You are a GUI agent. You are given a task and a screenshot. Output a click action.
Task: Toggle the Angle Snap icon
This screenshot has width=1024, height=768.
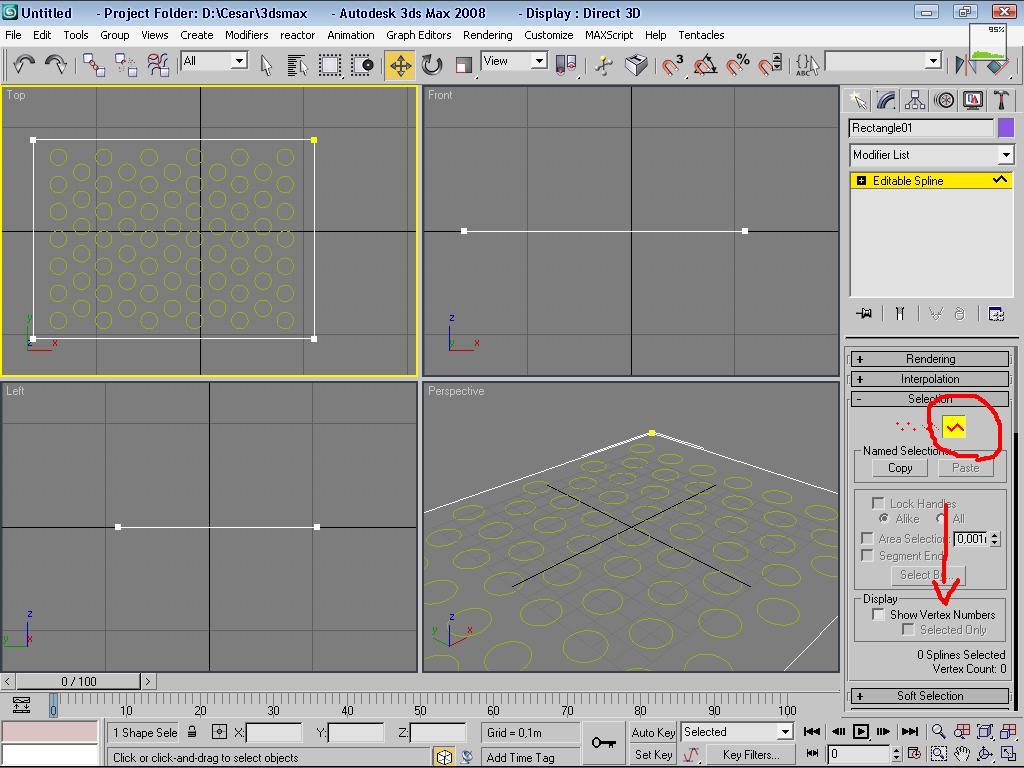(x=705, y=65)
